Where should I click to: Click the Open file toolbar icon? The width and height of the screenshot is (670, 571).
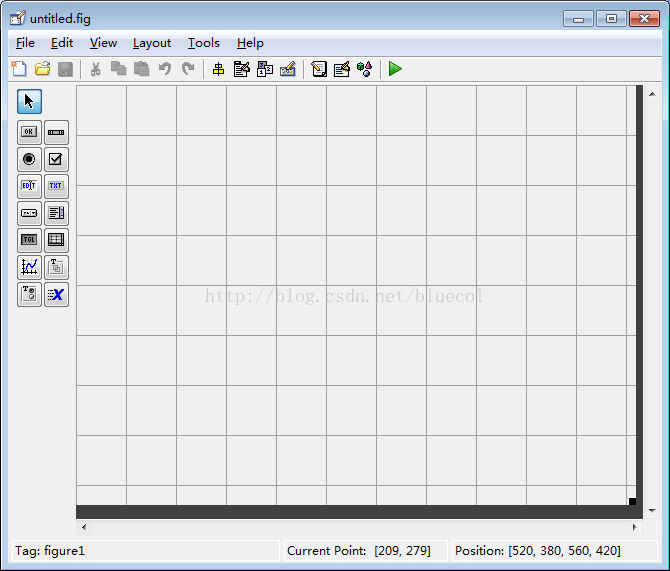(x=42, y=69)
